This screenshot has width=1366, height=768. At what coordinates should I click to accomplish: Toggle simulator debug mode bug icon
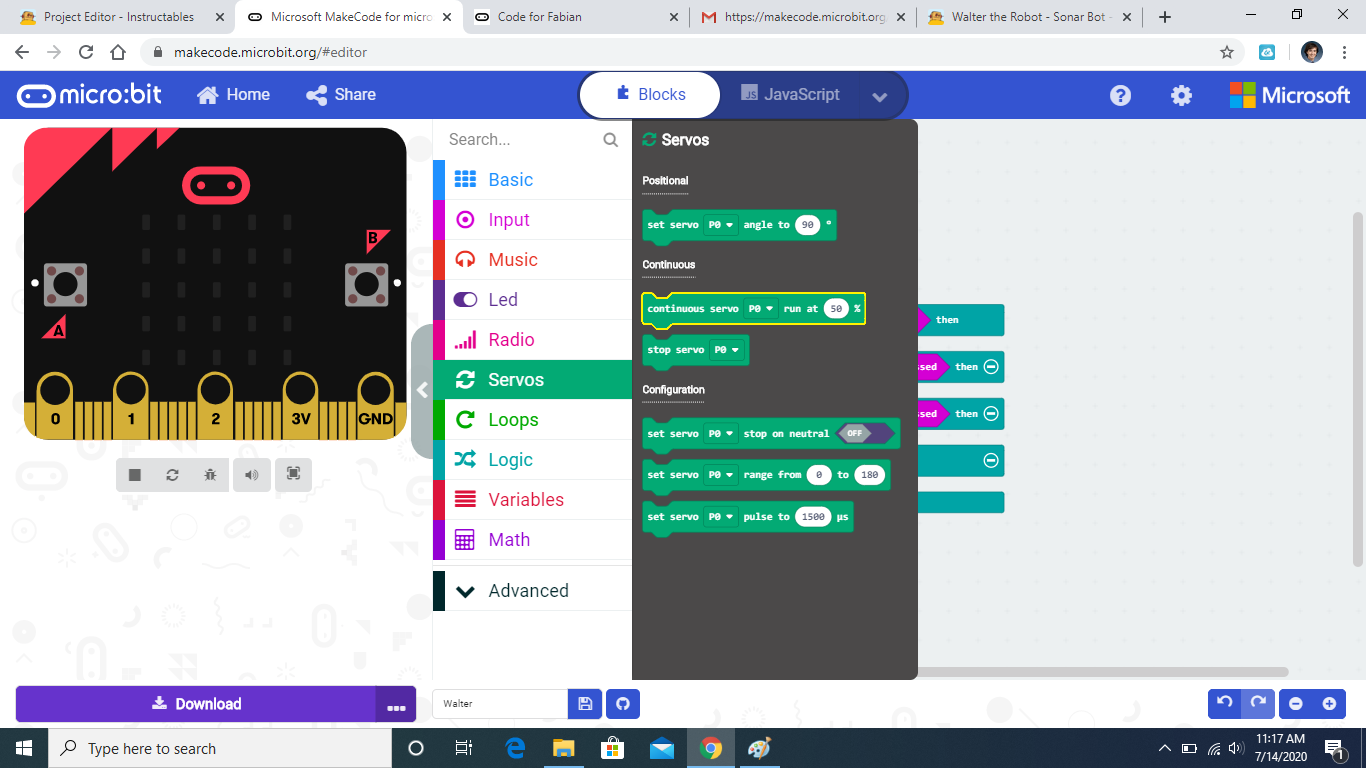(210, 474)
